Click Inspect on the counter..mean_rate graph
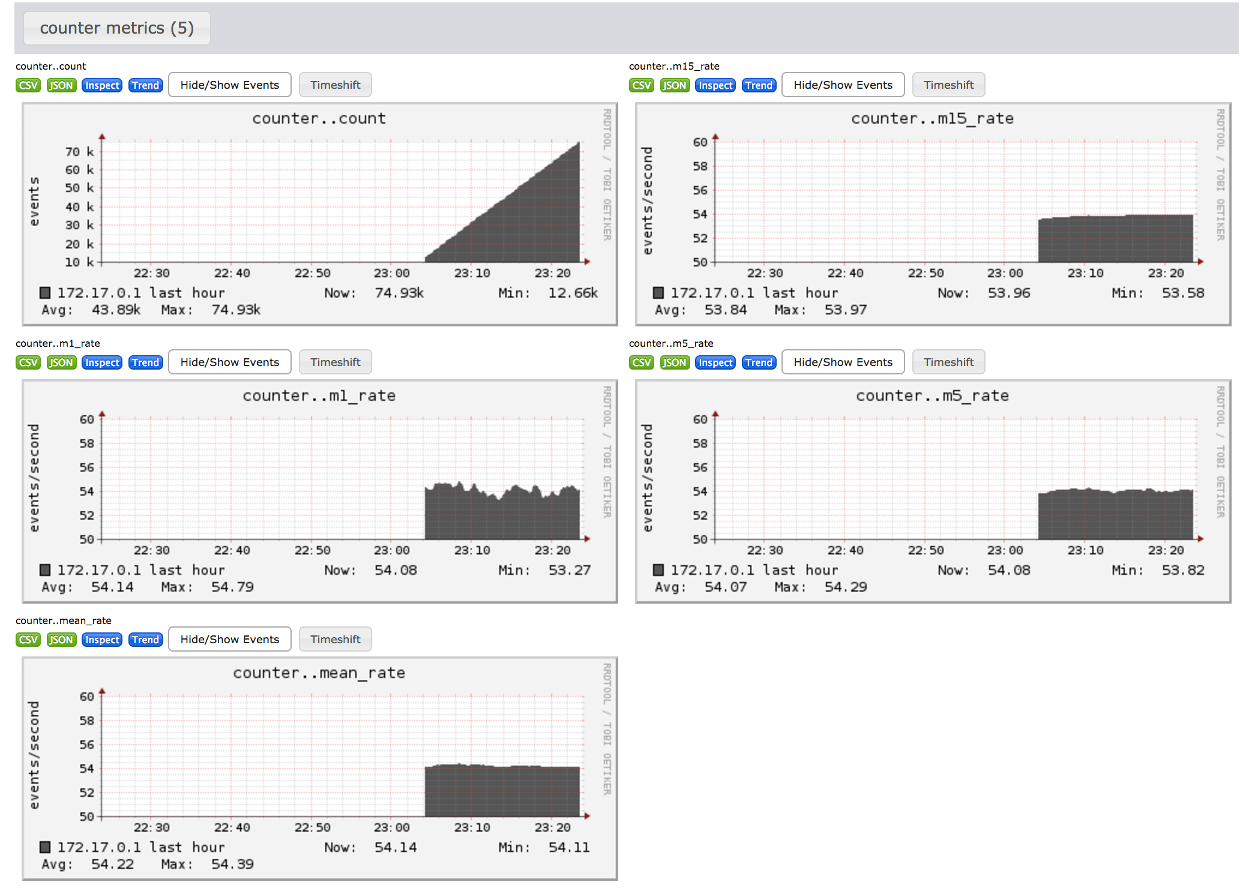Image resolution: width=1246 pixels, height=888 pixels. [x=102, y=640]
